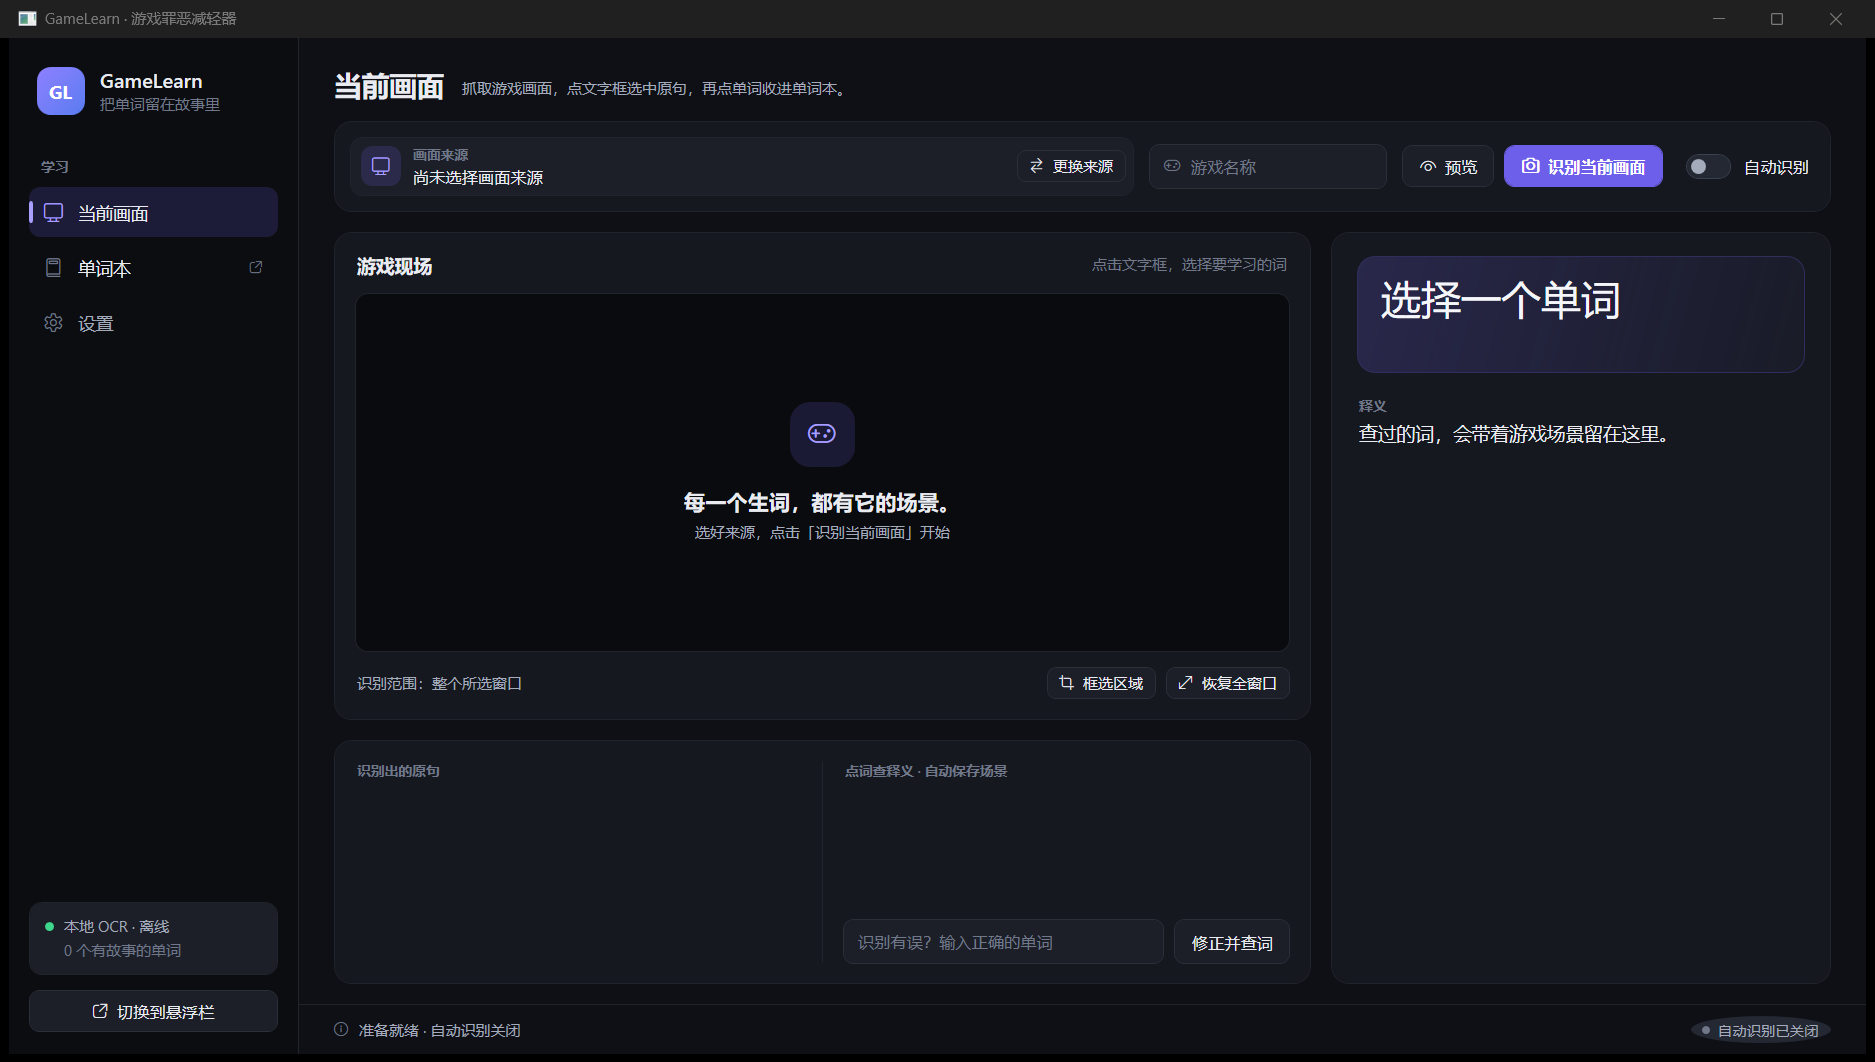Open 设置 in the sidebar

[x=153, y=323]
